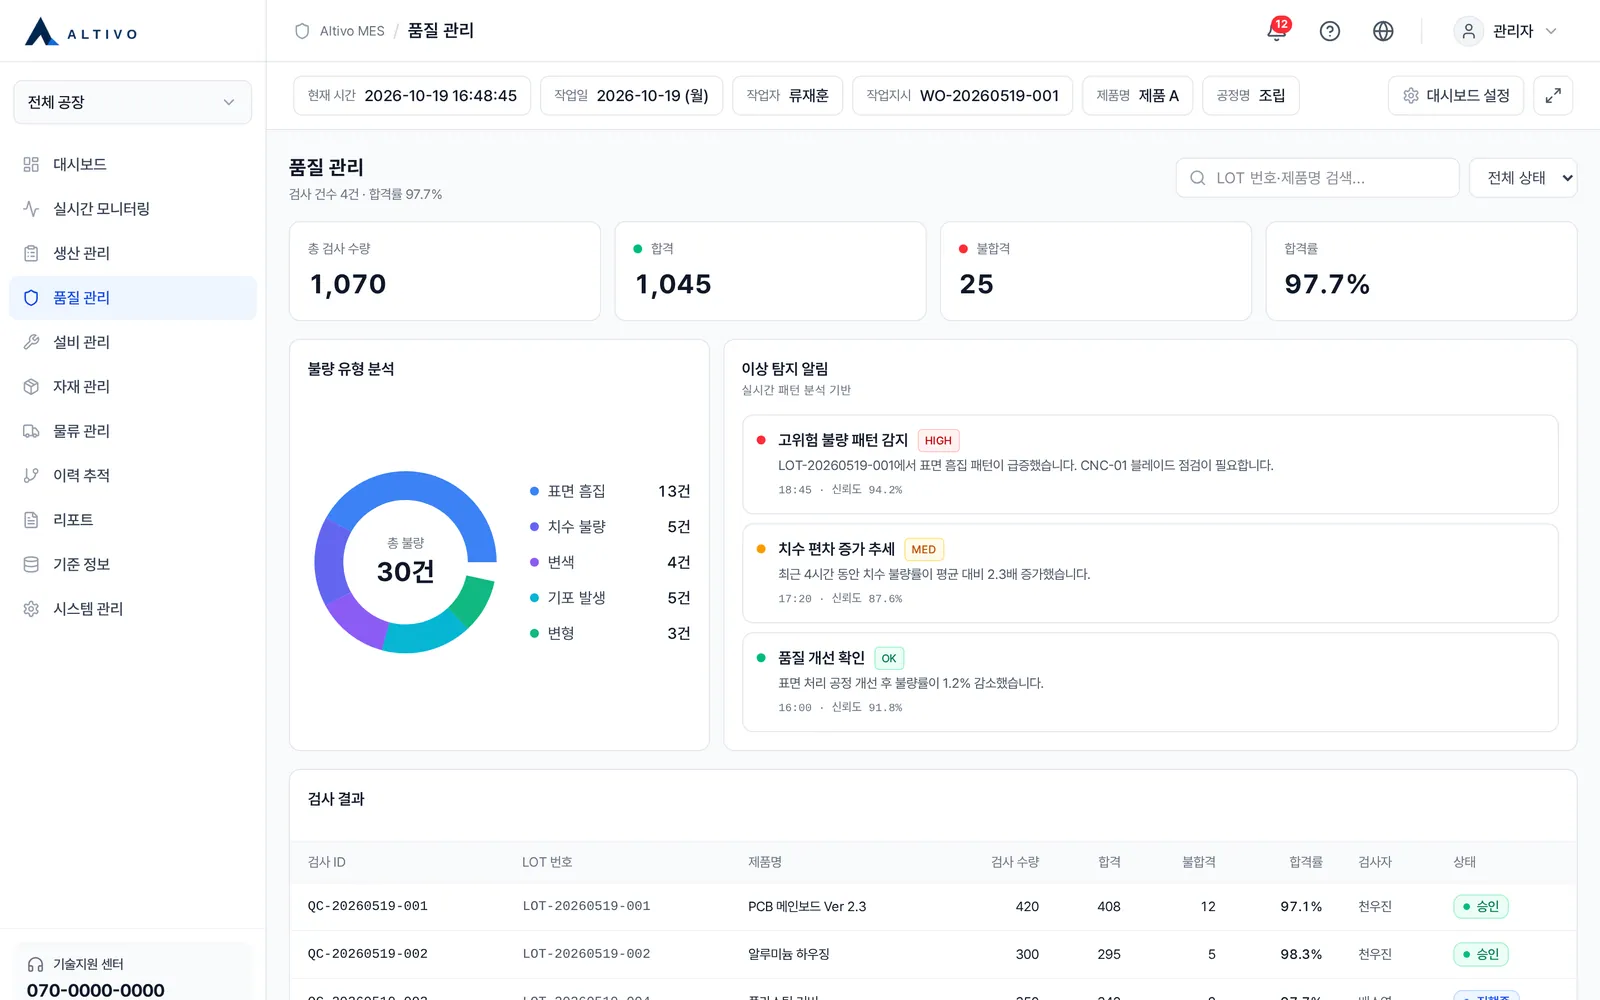The height and width of the screenshot is (1000, 1600).
Task: Click the 물류 관리 truck icon
Action: point(31,431)
